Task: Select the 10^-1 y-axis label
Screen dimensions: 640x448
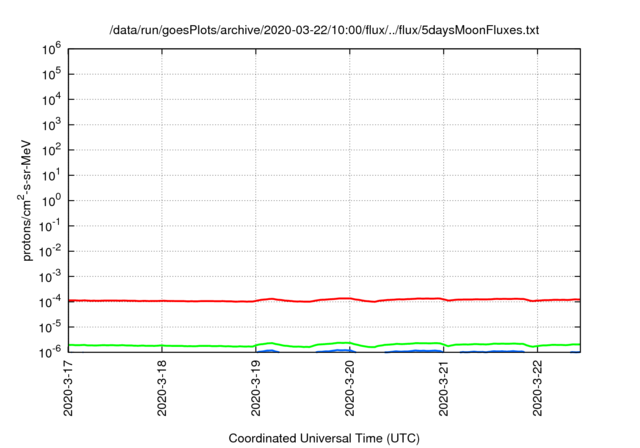Action: click(49, 226)
